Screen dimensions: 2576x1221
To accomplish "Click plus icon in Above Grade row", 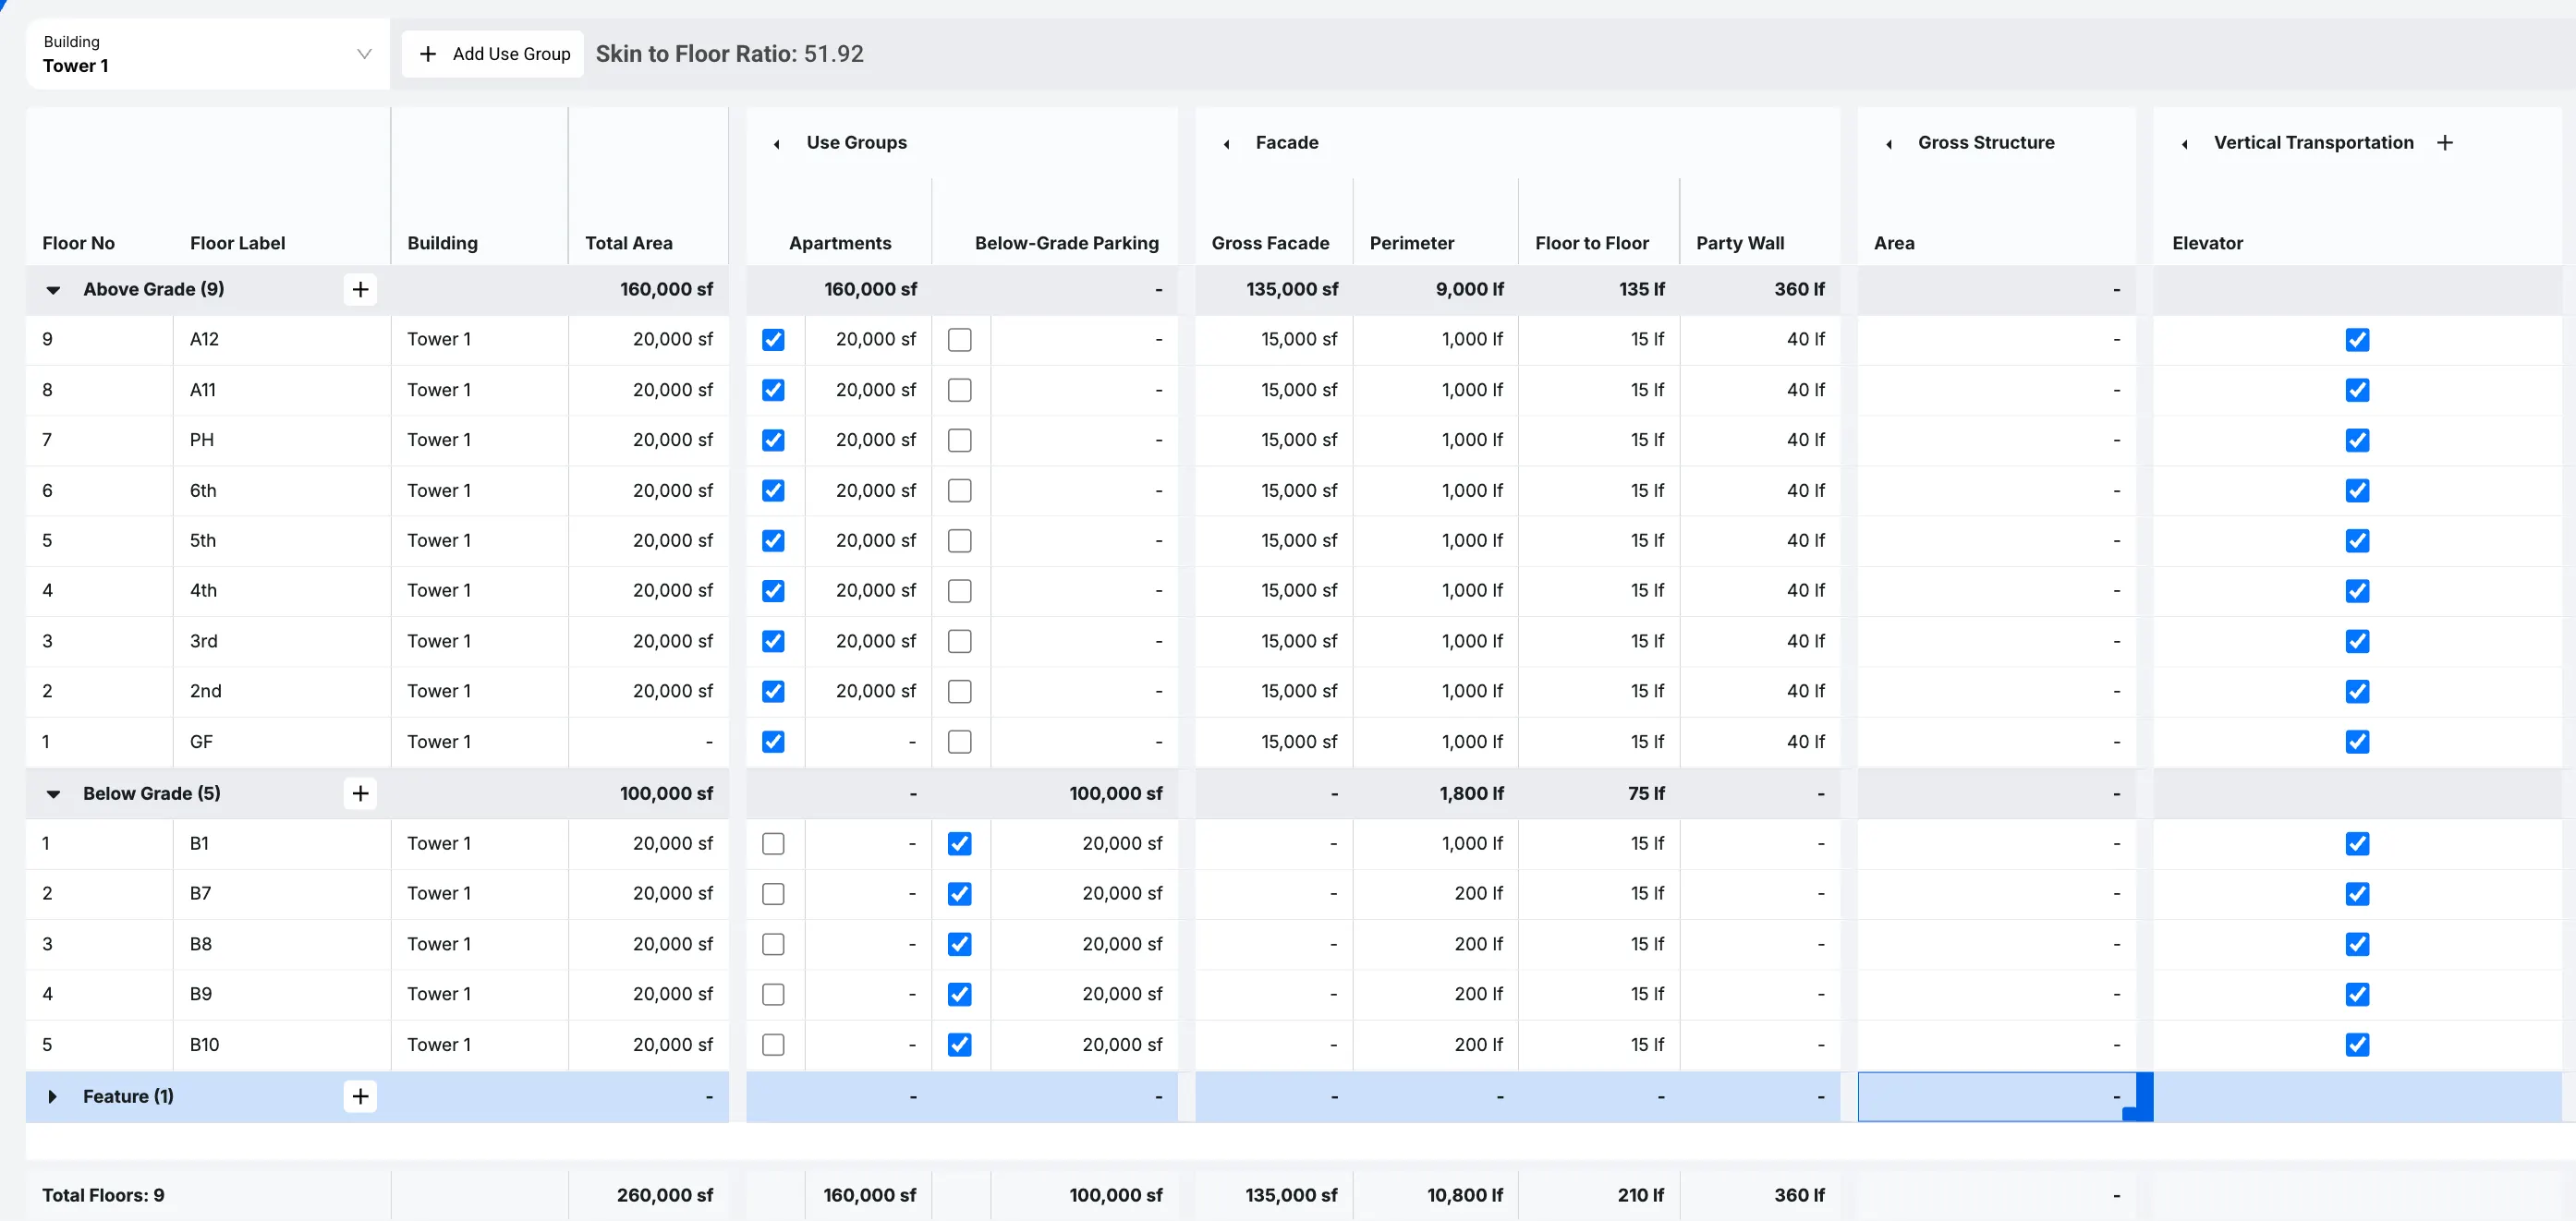I will pyautogui.click(x=360, y=290).
